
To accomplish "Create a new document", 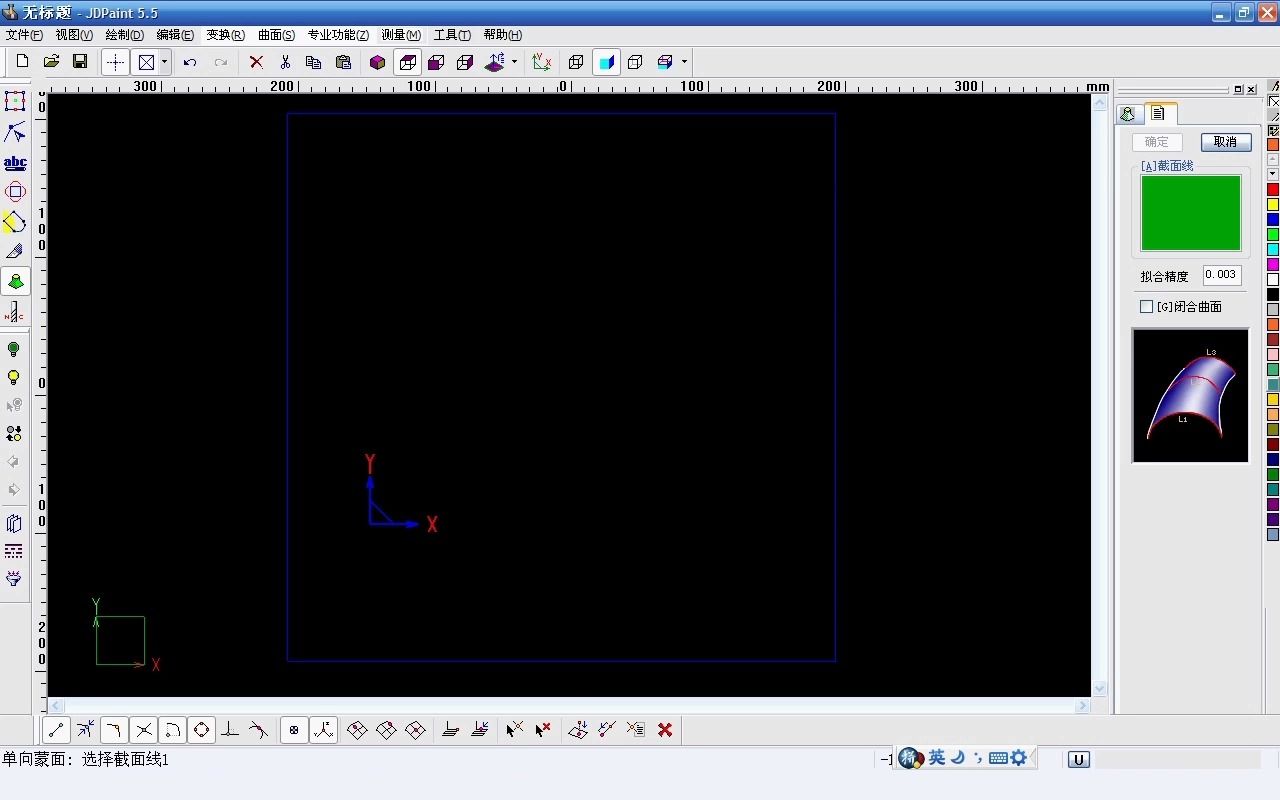I will click(21, 61).
